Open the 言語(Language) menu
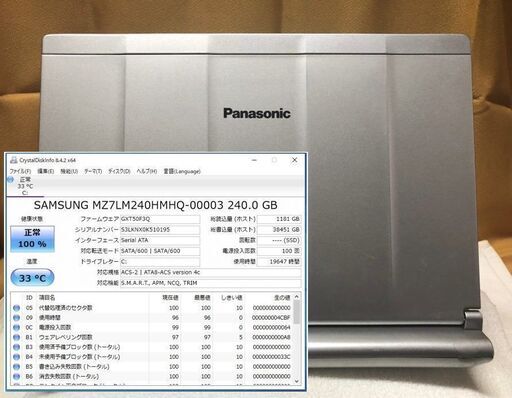This screenshot has height=398, width=512. (x=182, y=171)
